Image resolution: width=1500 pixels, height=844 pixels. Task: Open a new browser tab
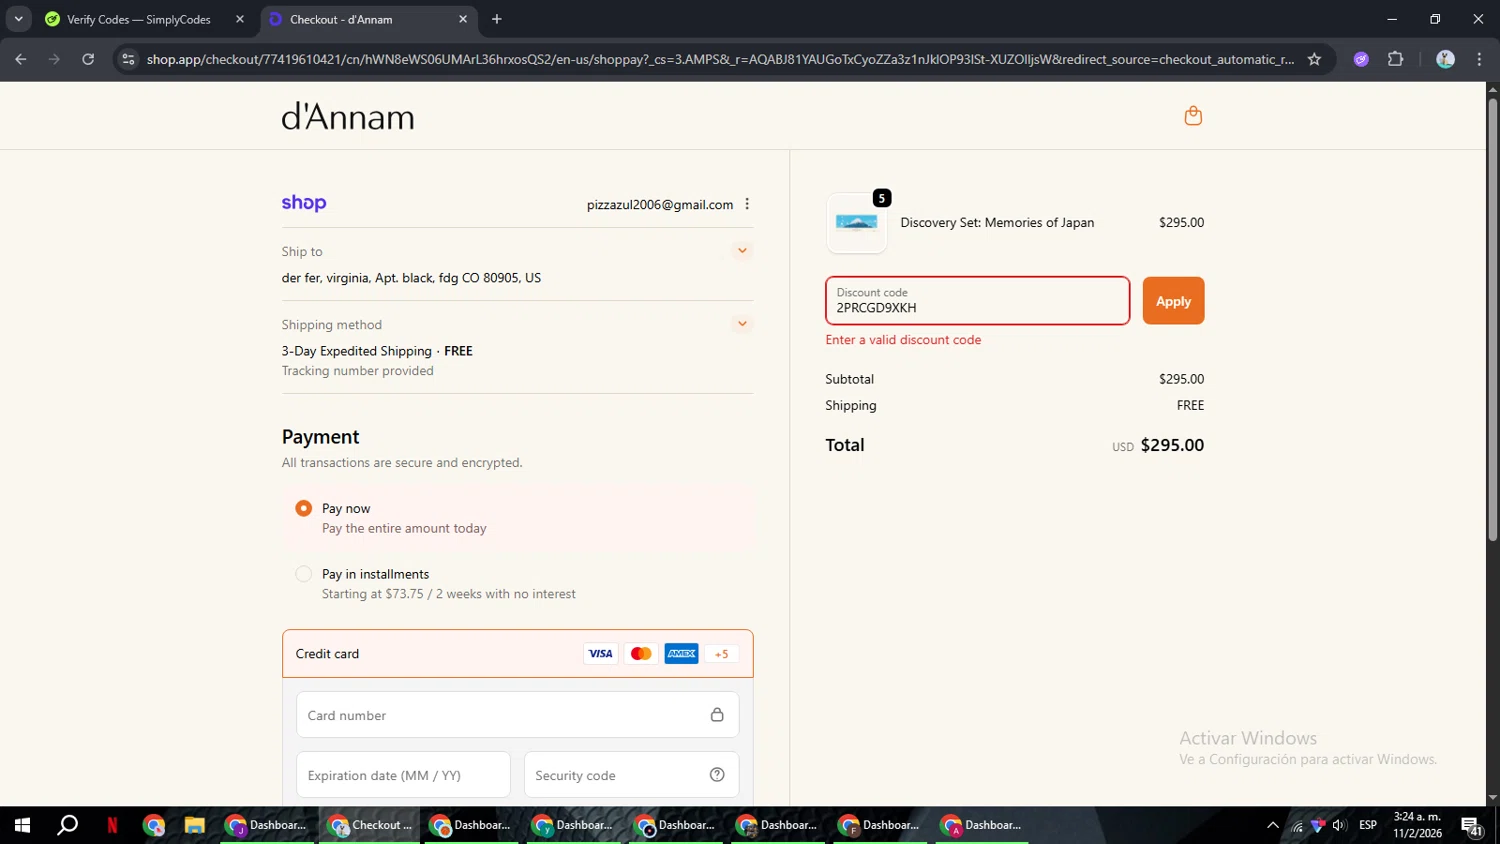497,19
